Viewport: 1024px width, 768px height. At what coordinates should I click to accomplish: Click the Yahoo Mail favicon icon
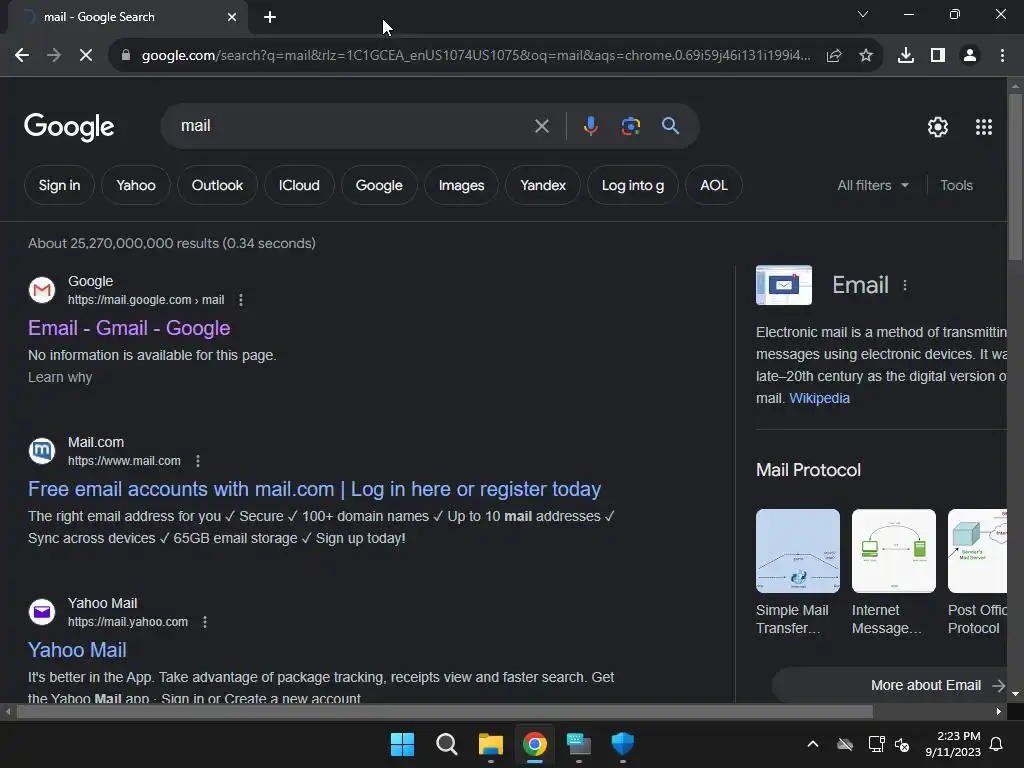[42, 612]
